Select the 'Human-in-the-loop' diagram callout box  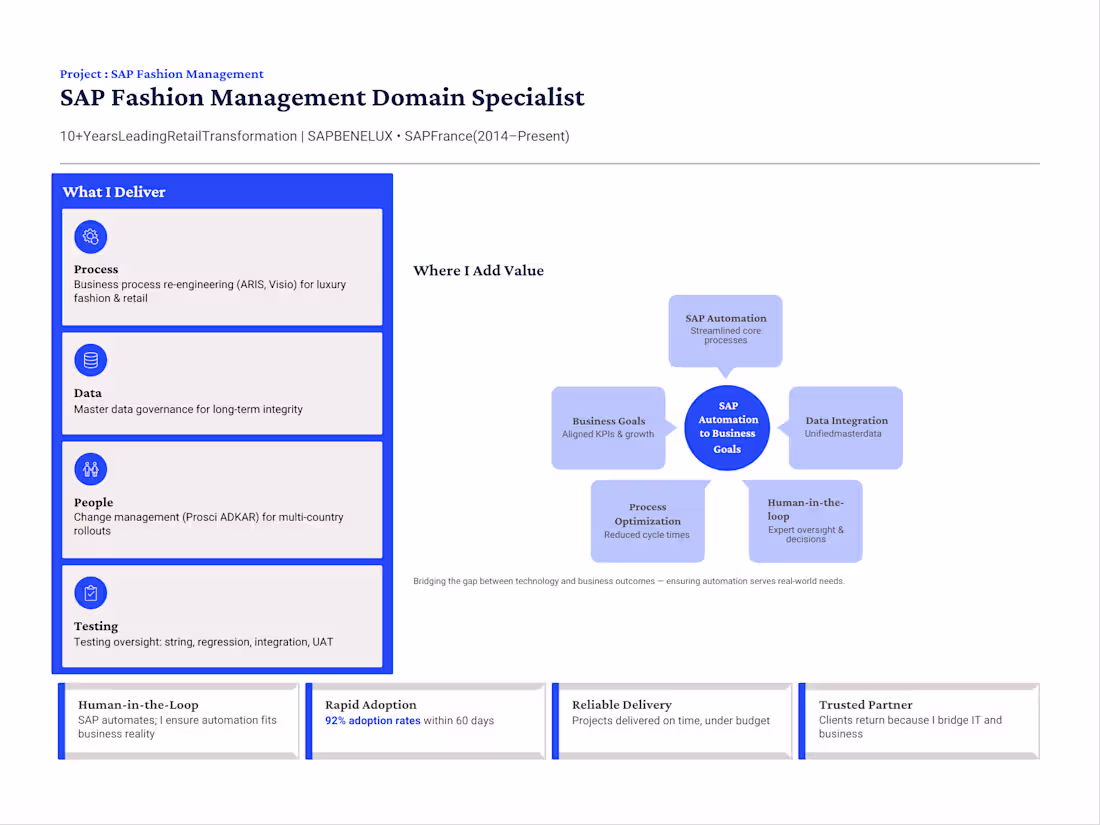tap(805, 521)
